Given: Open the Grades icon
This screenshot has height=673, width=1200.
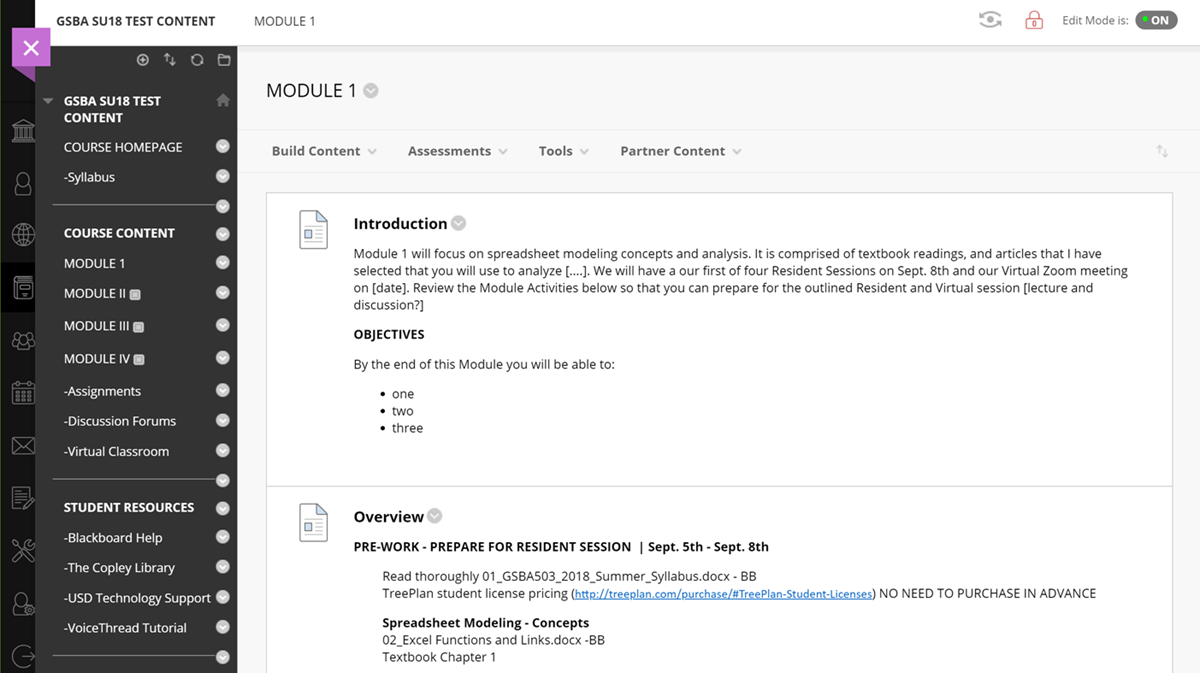Looking at the screenshot, I should 22,498.
